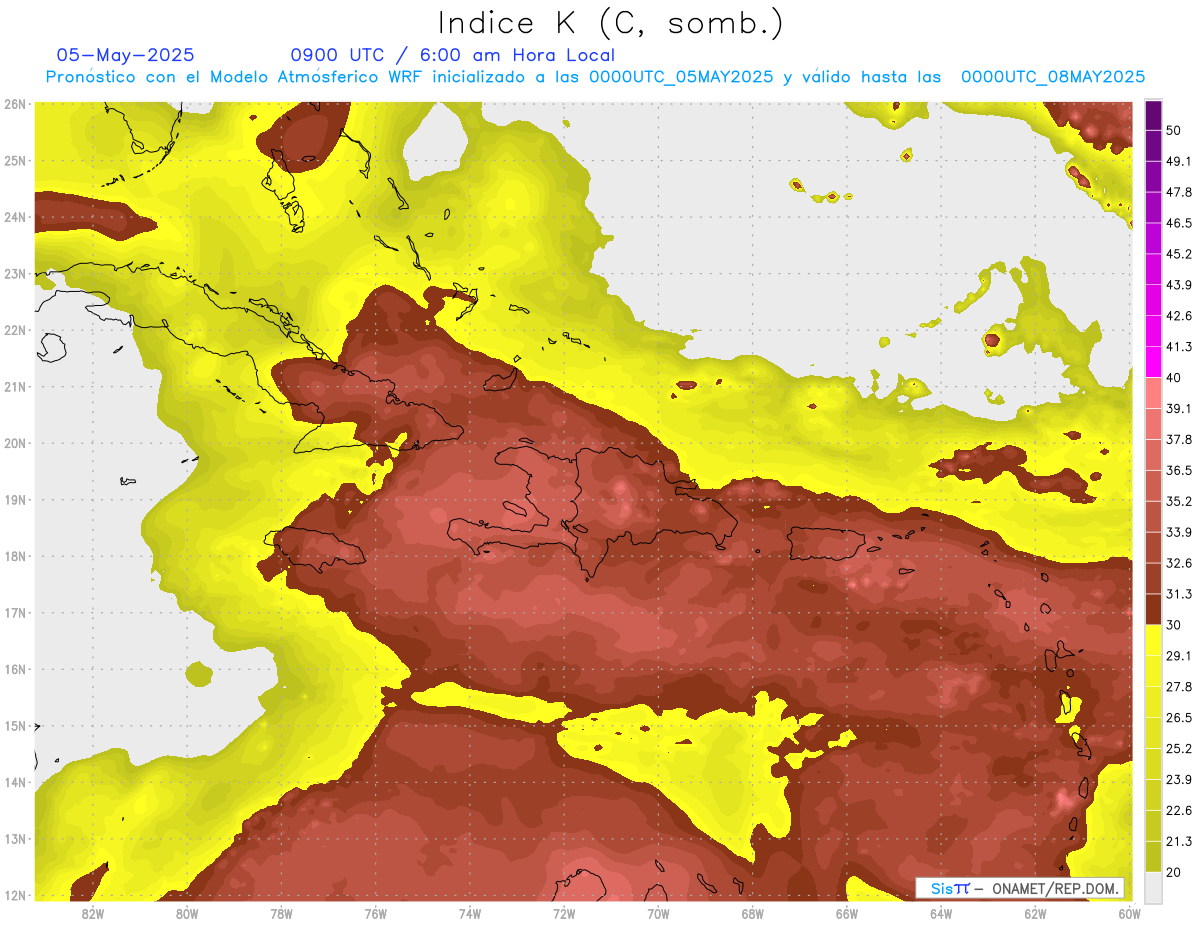Click the longitude label "80W"
Screen dimensions: 1200x927
tap(187, 914)
